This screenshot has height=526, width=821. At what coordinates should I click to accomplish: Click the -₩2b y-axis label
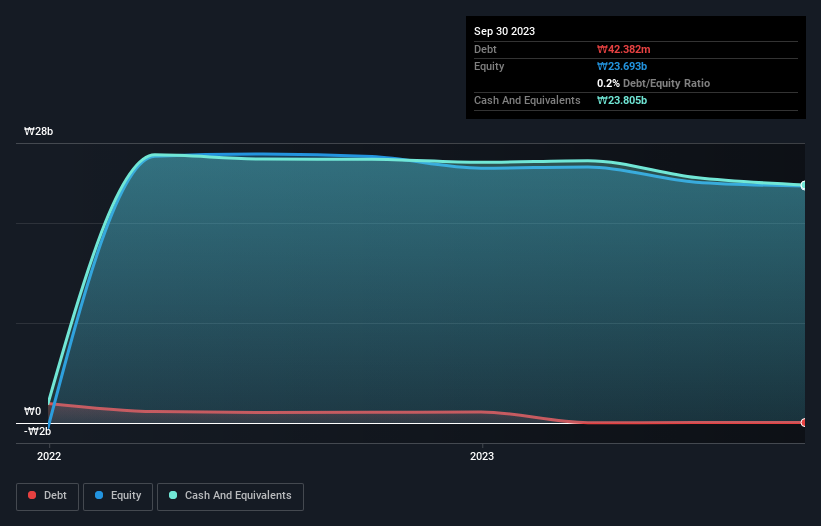point(38,431)
